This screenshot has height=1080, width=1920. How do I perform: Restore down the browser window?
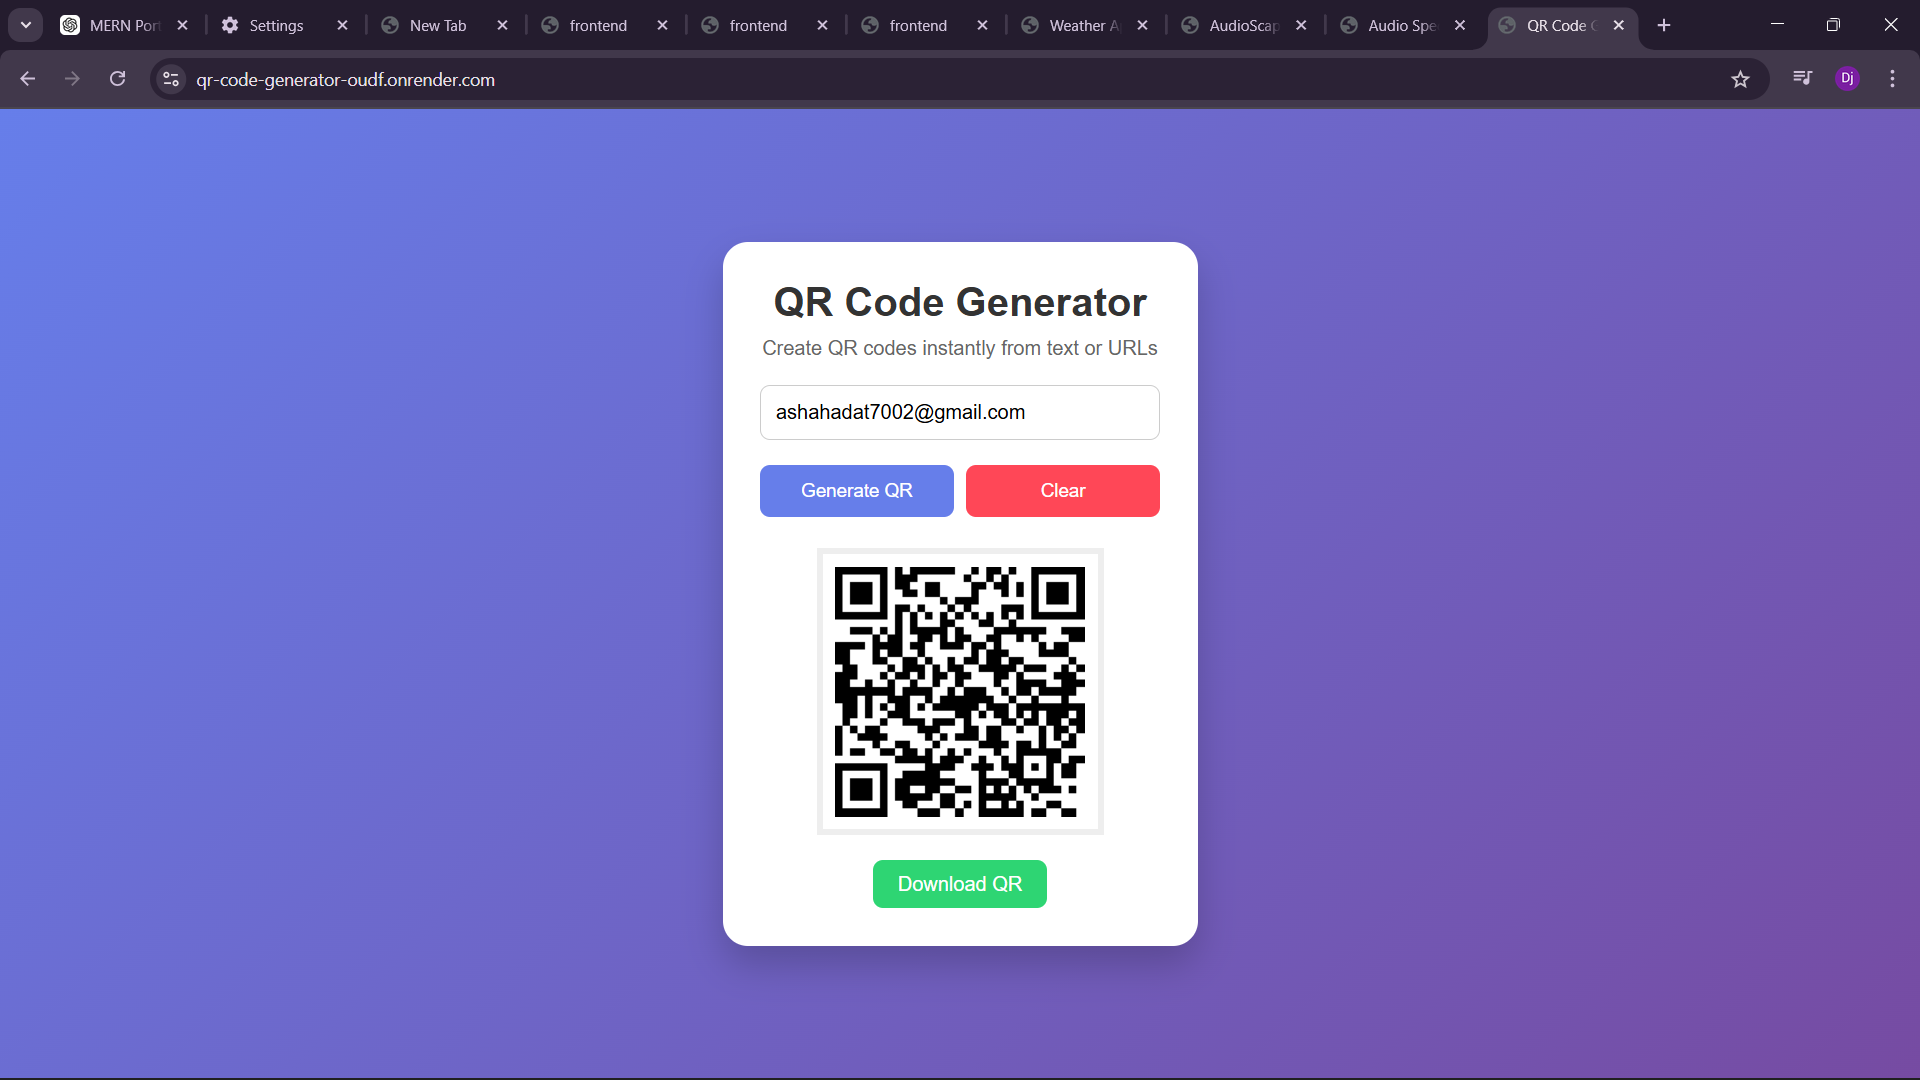1833,25
